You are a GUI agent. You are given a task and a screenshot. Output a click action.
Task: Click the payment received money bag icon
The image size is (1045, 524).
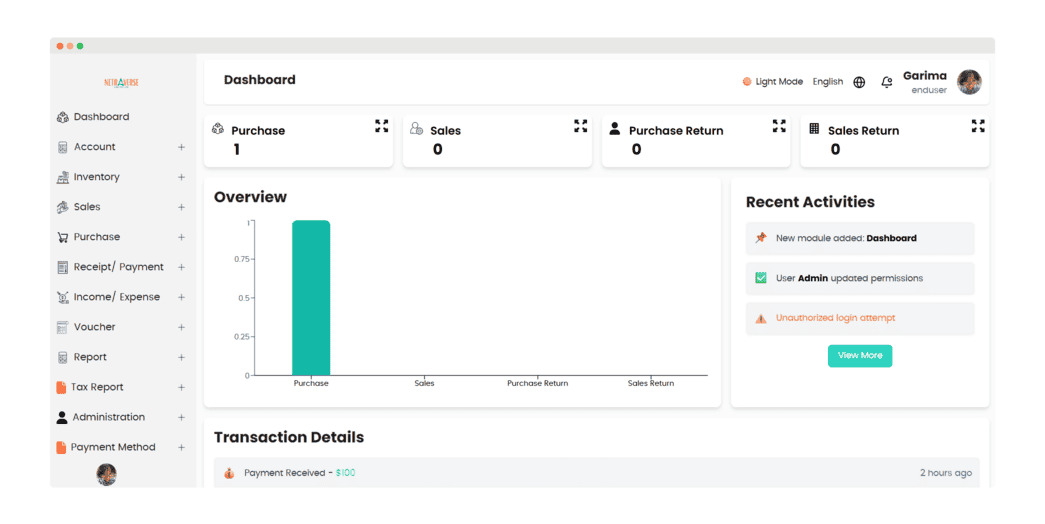coord(229,473)
